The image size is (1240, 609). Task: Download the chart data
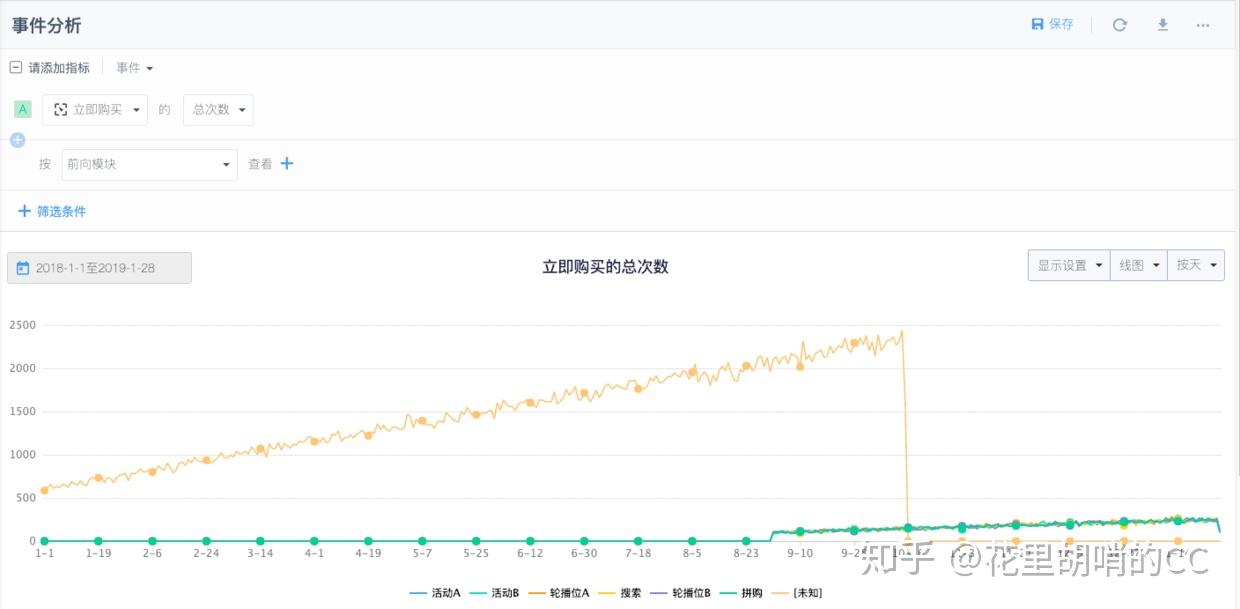pyautogui.click(x=1163, y=25)
